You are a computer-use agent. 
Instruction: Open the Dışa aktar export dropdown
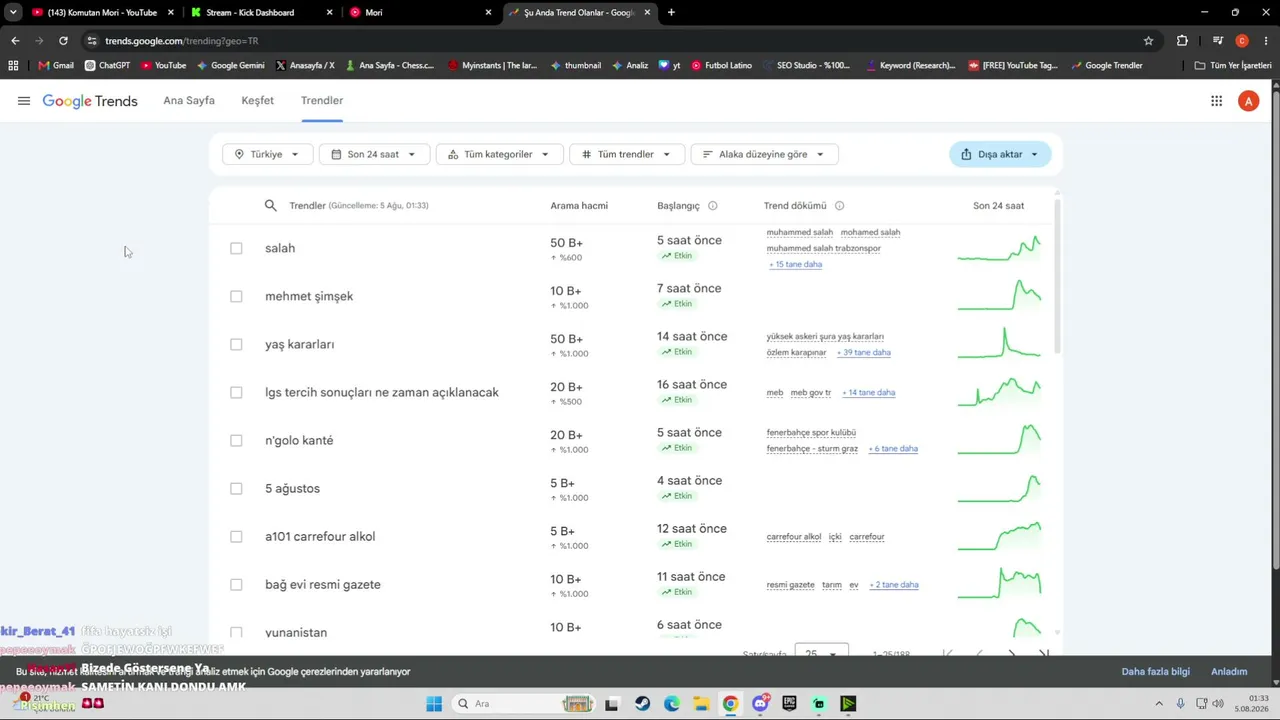(x=1000, y=154)
